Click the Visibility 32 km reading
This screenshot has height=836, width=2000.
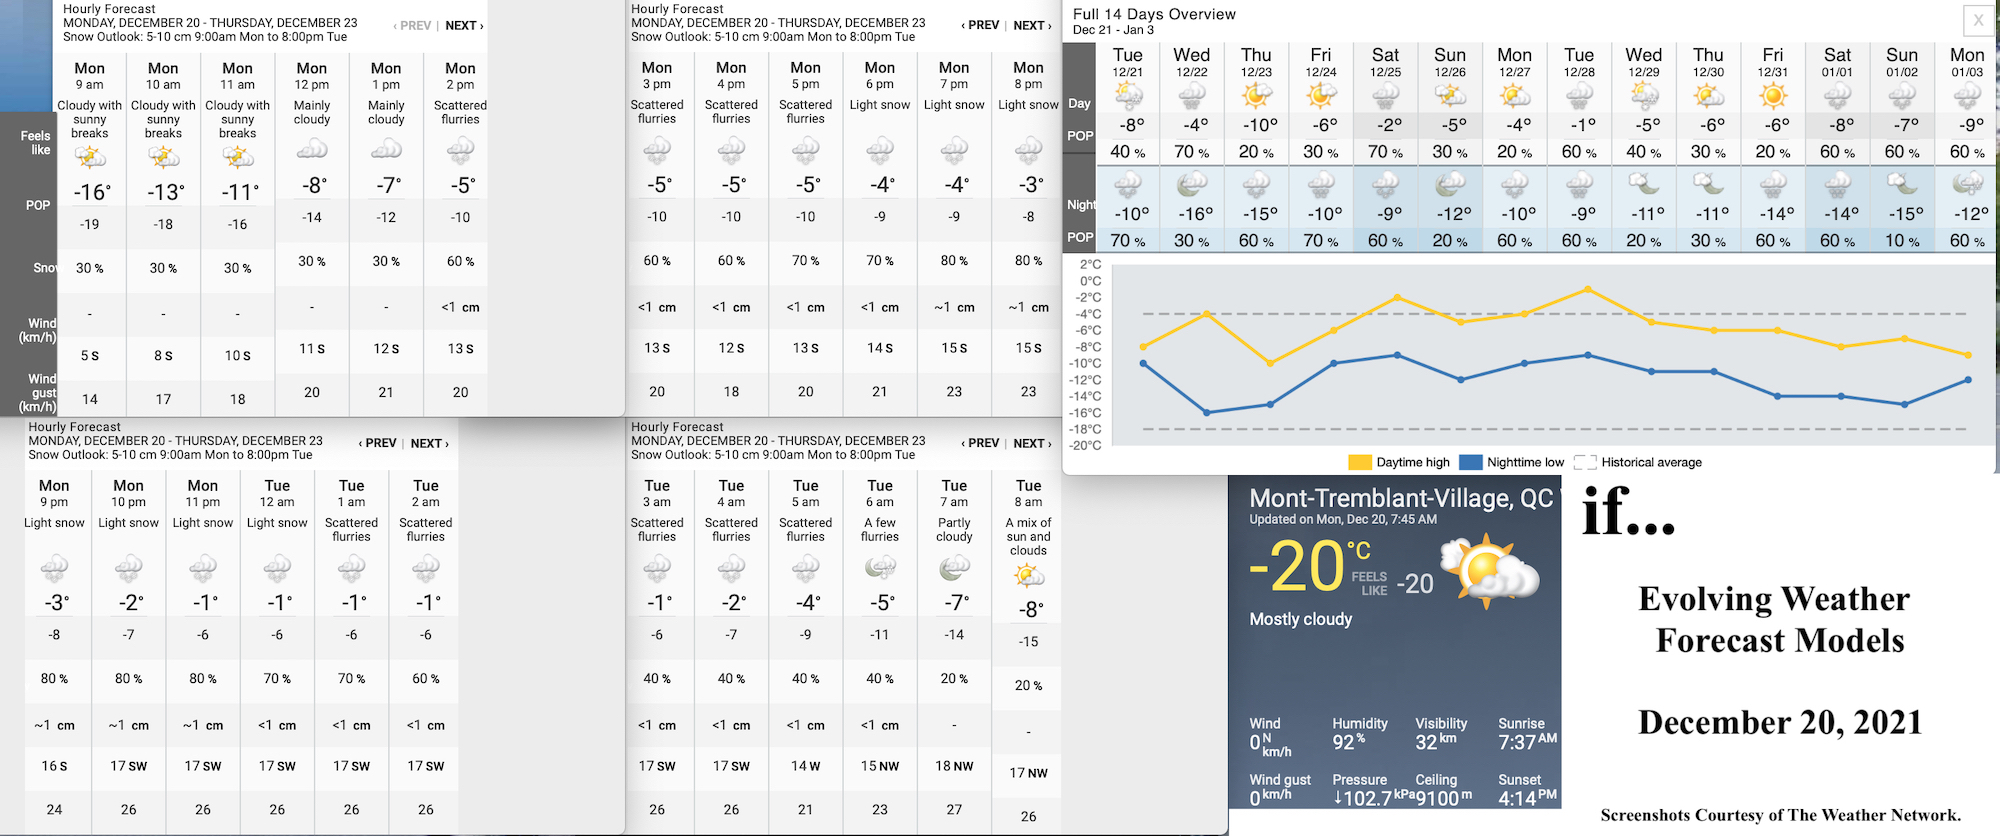(x=1441, y=735)
